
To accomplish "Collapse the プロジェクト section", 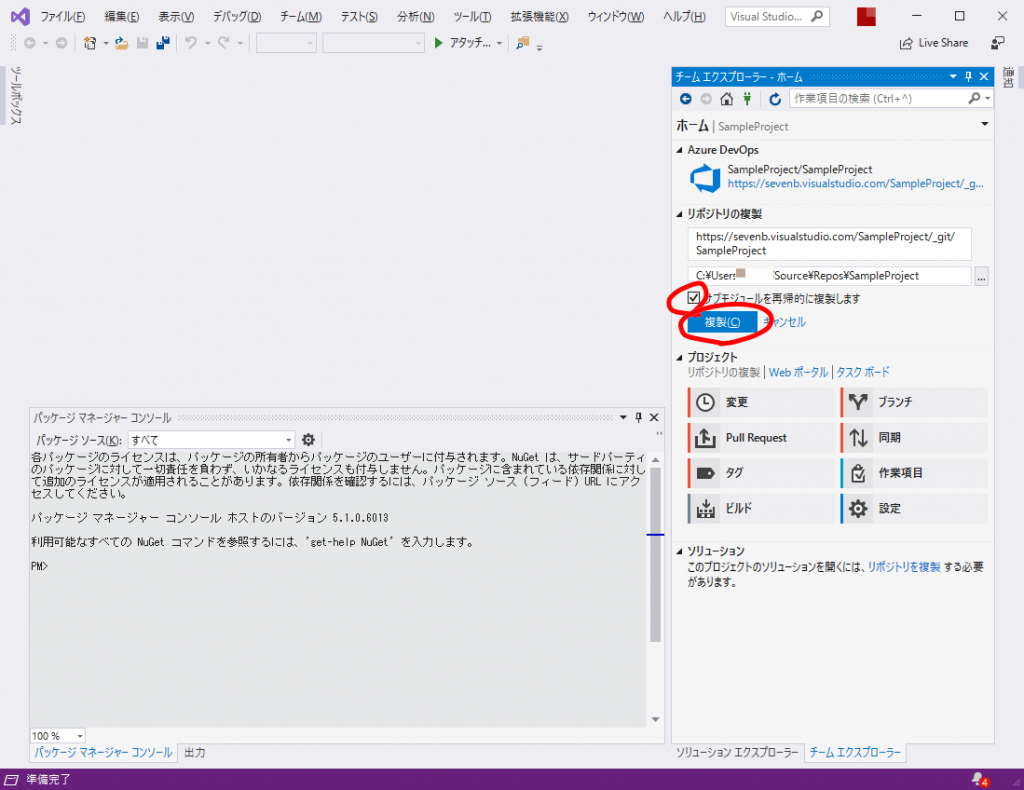I will pos(680,358).
